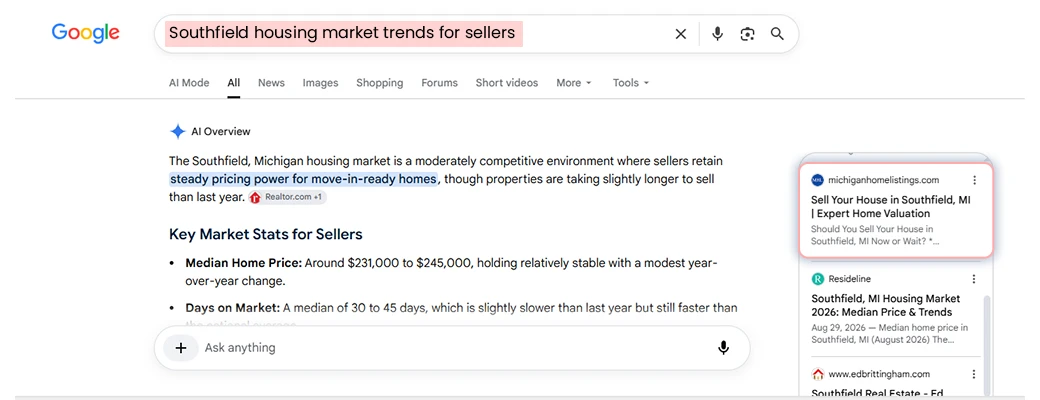Click the Ask anything input field
The height and width of the screenshot is (400, 1040).
pos(452,348)
